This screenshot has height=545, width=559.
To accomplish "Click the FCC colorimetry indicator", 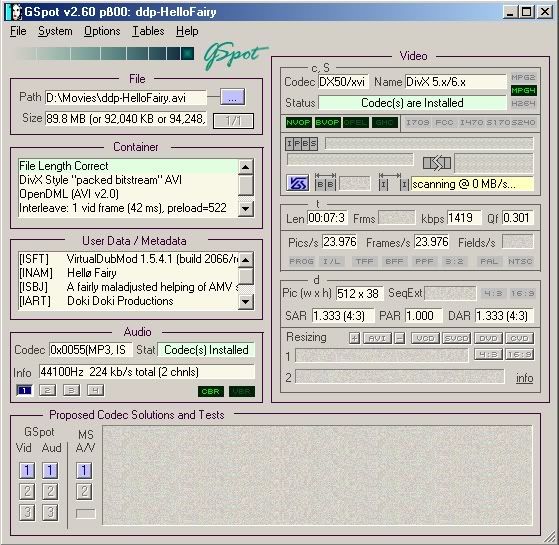I will click(444, 123).
